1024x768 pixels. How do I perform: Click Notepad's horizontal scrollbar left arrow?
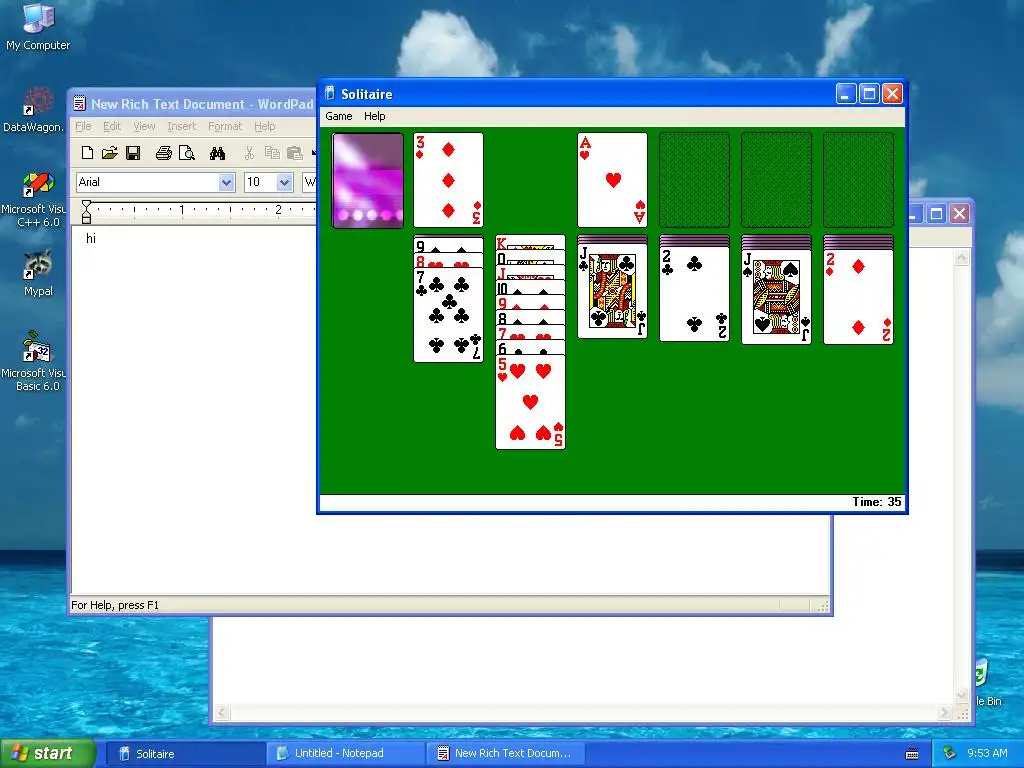[x=222, y=712]
